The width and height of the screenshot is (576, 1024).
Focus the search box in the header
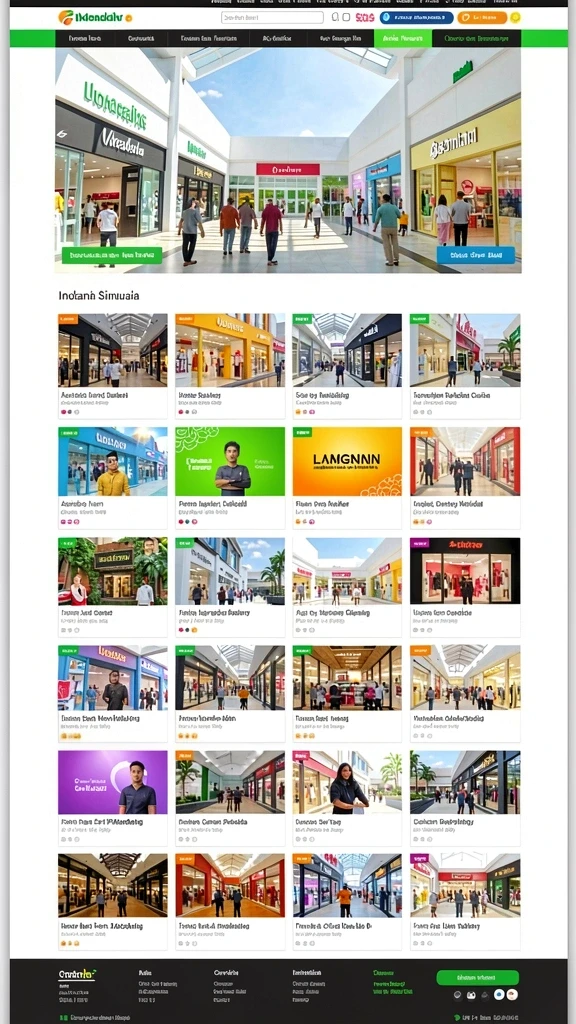tap(272, 18)
